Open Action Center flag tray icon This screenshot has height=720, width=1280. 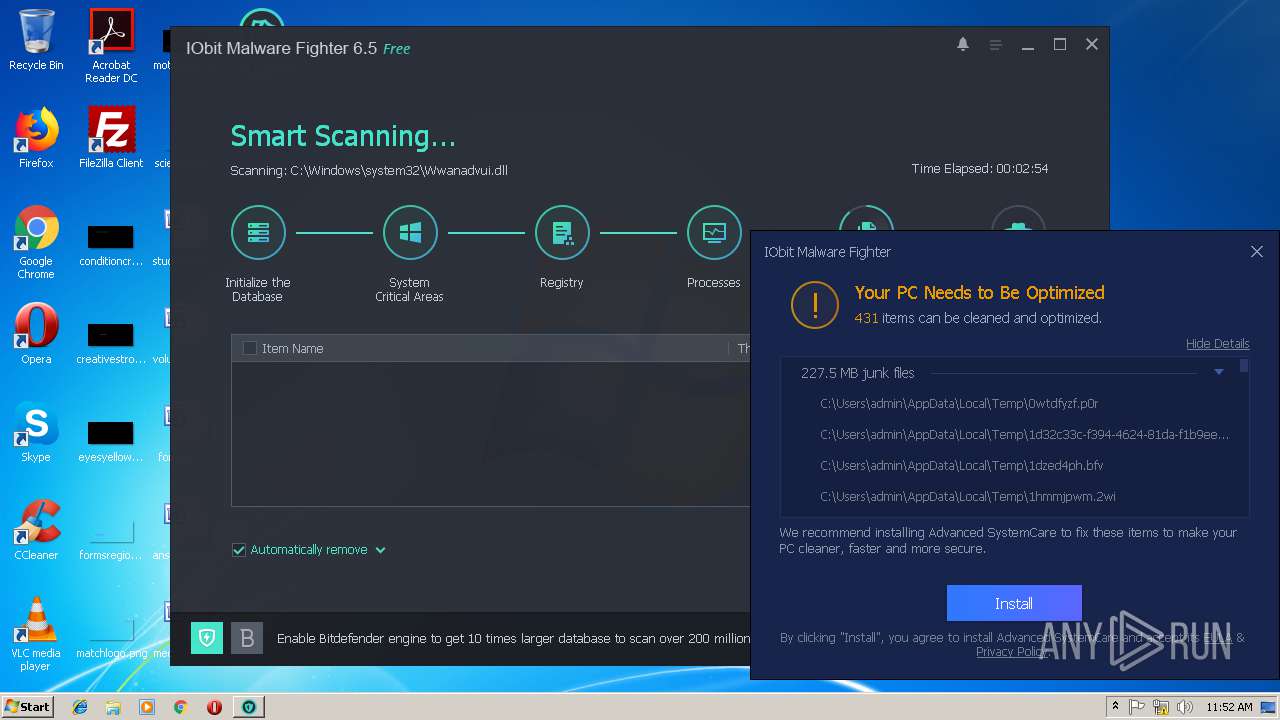tap(1137, 707)
